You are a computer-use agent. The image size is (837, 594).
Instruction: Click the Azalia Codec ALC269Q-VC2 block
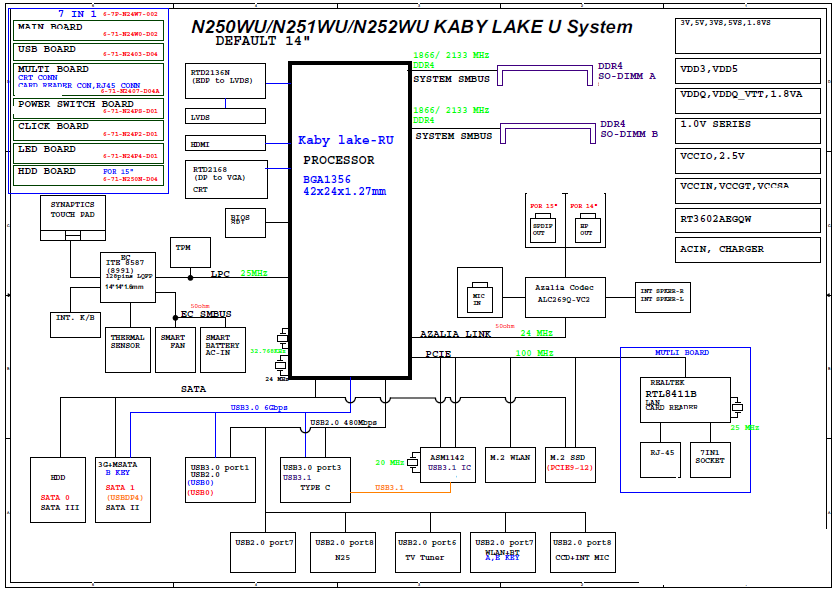pos(565,297)
